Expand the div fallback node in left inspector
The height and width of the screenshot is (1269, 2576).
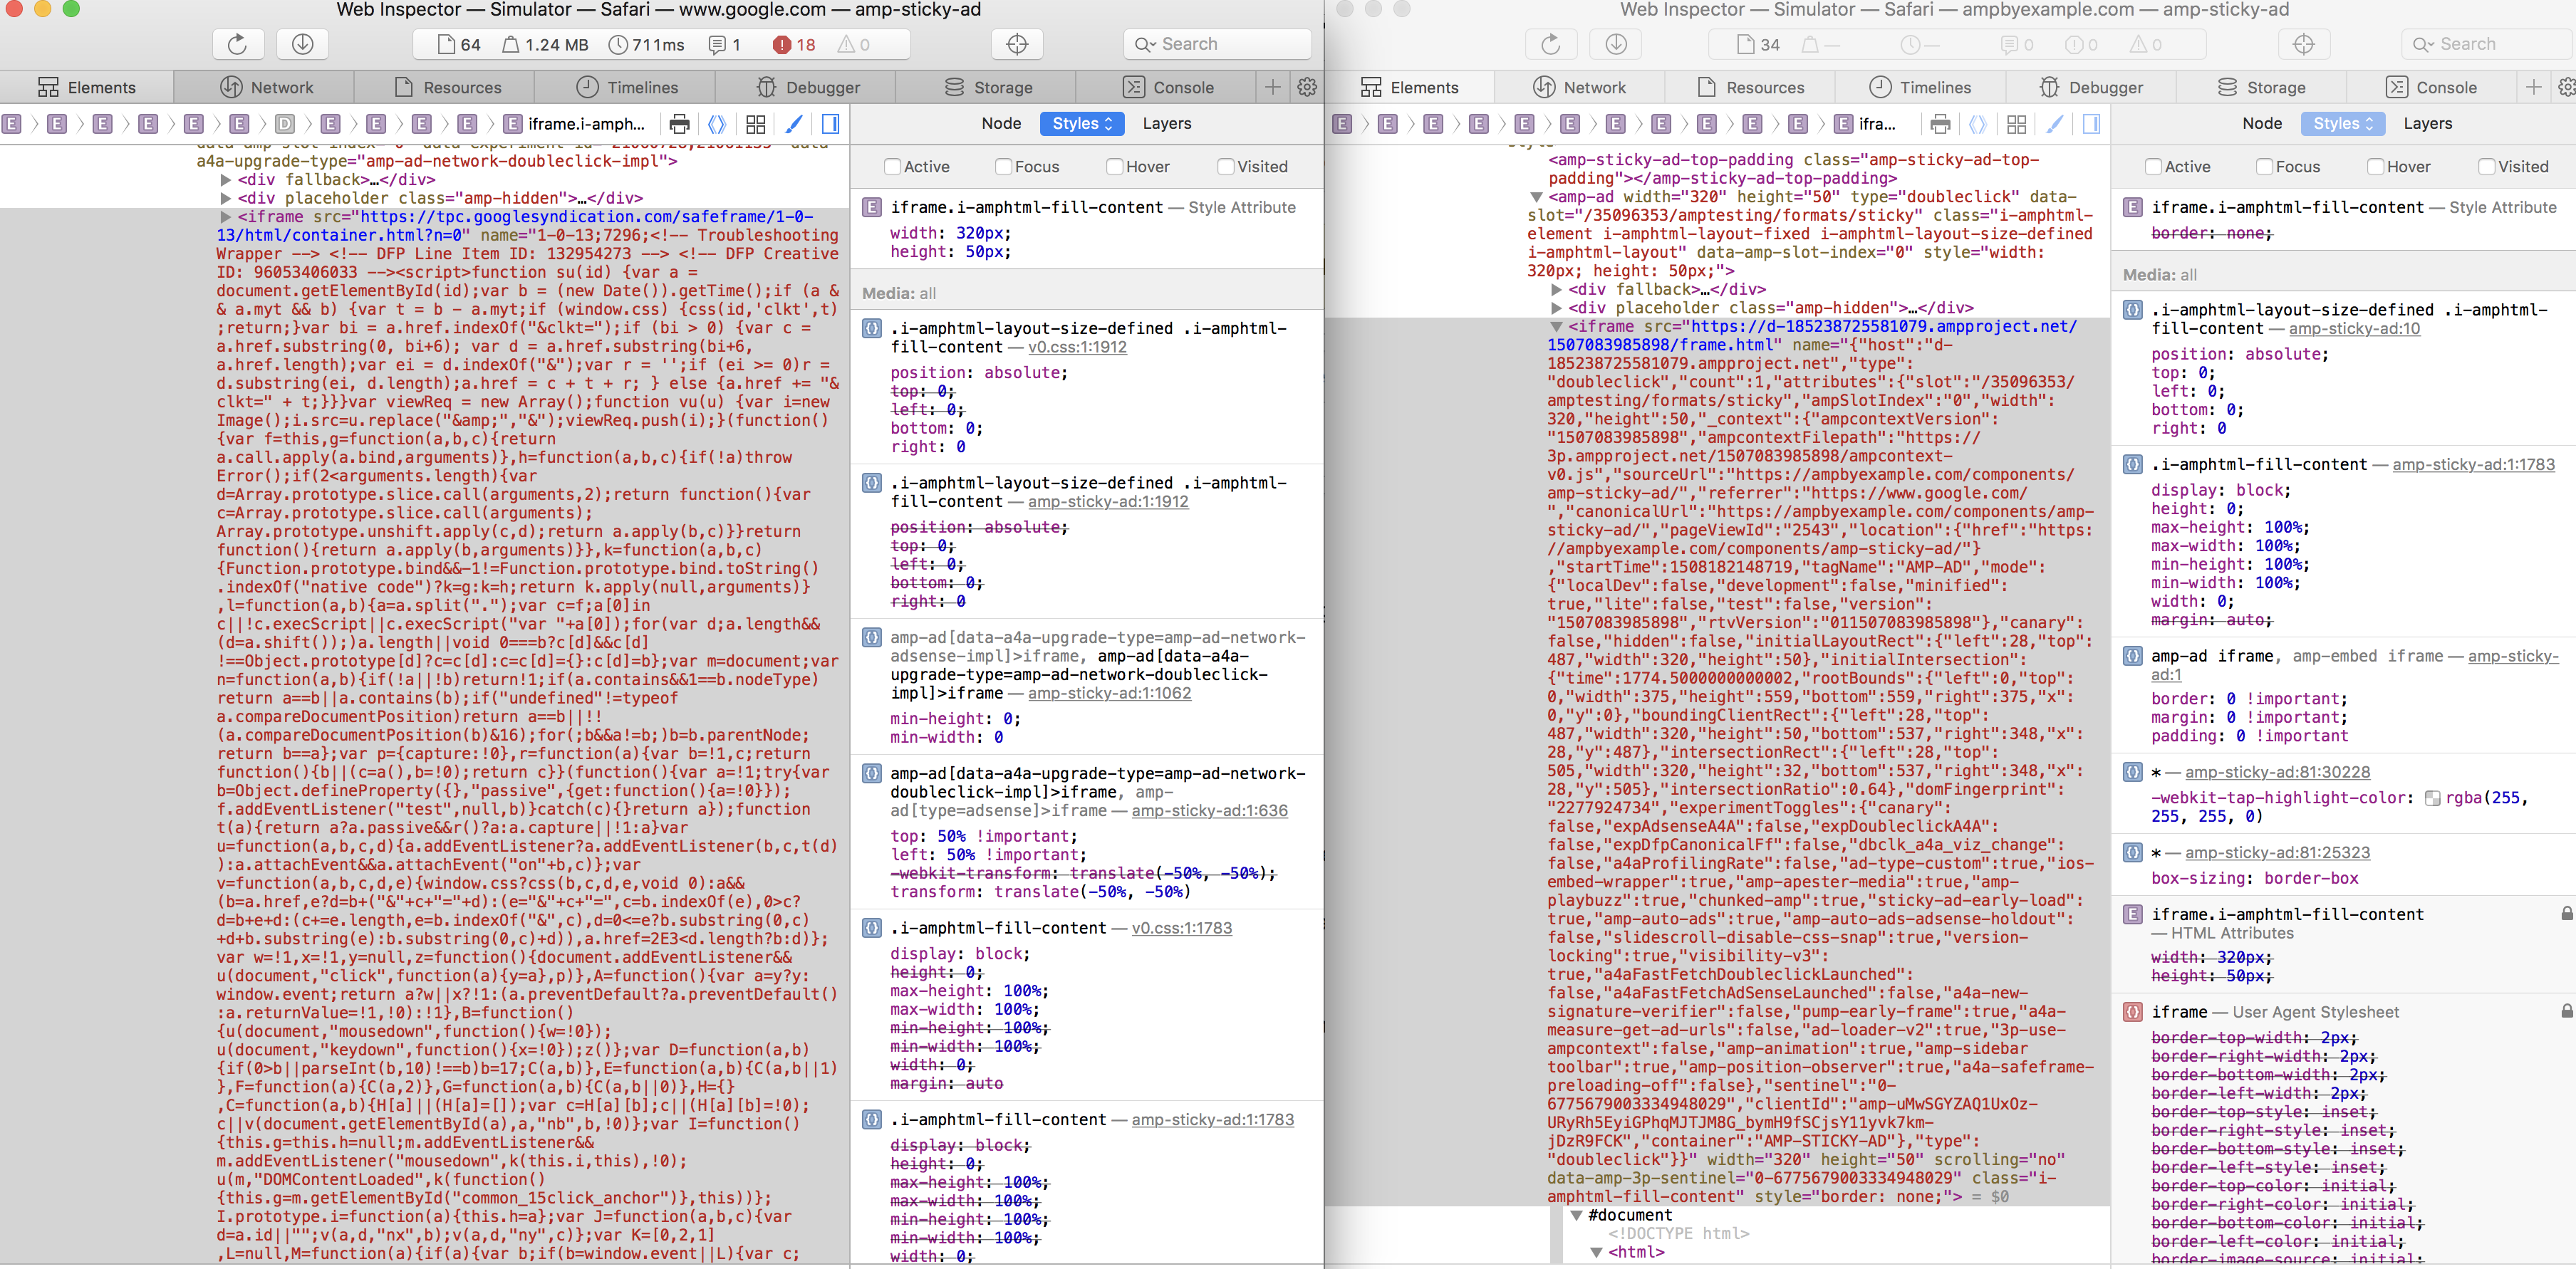(226, 180)
